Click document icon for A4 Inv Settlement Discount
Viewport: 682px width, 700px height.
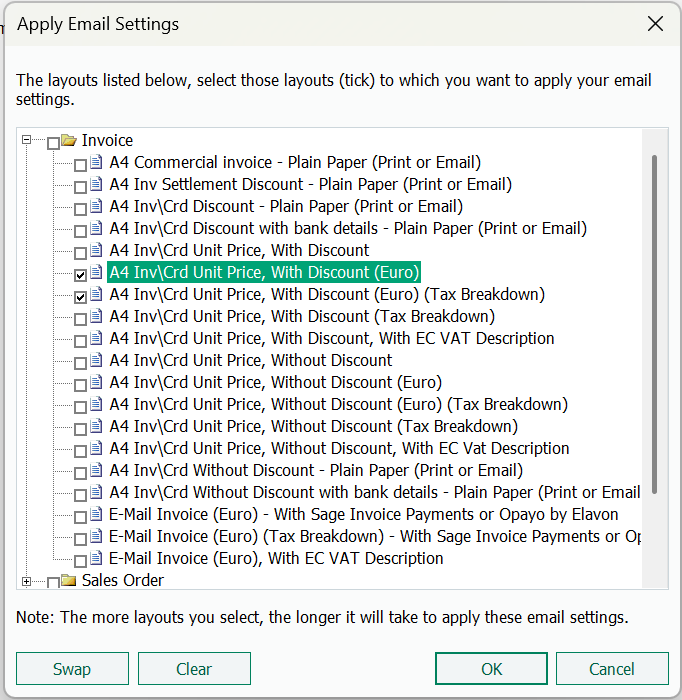coord(96,183)
